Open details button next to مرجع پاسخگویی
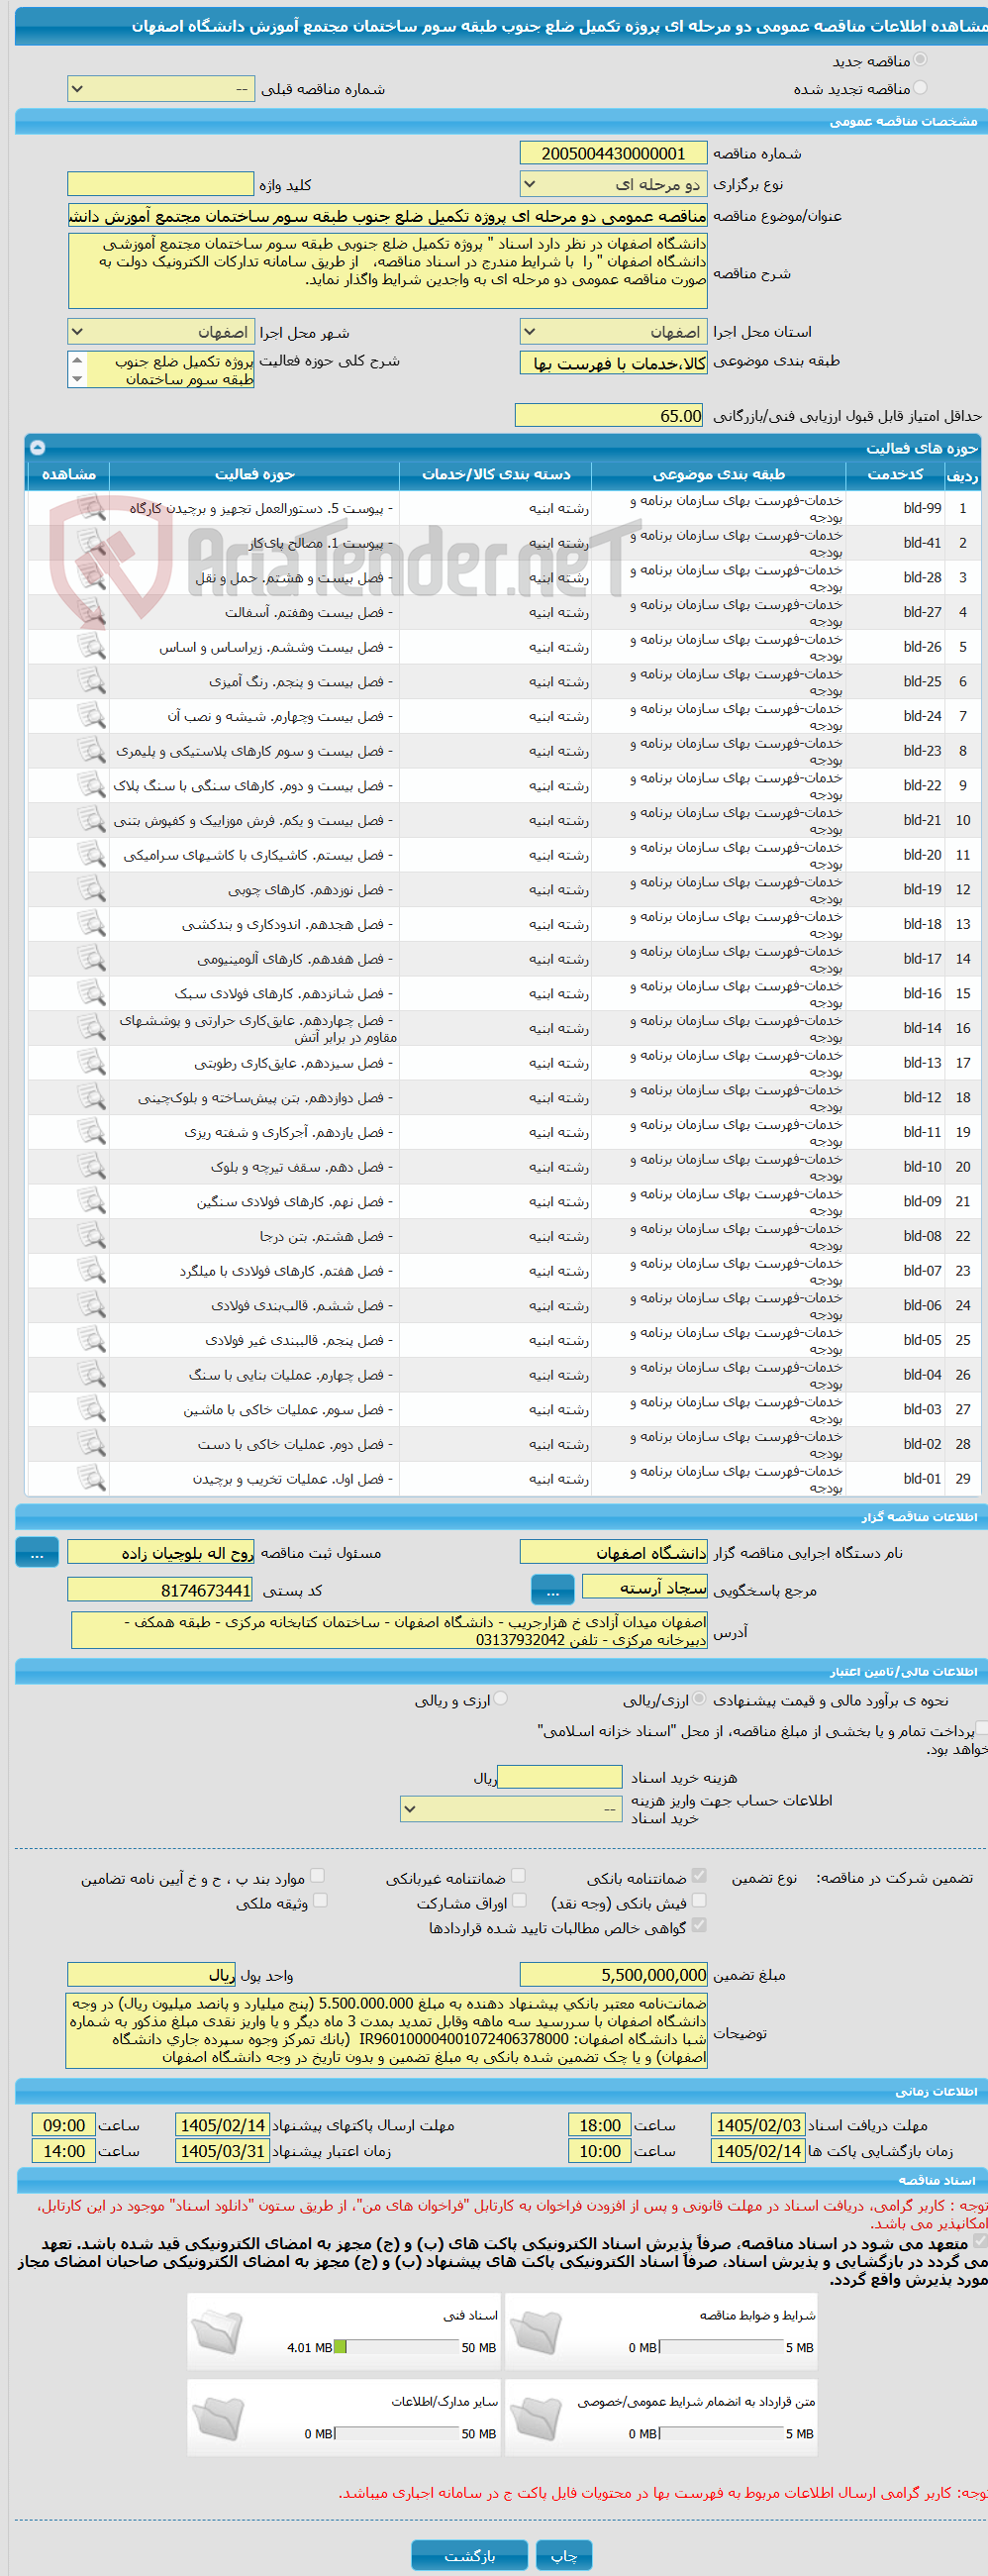The width and height of the screenshot is (988, 2576). click(552, 1590)
